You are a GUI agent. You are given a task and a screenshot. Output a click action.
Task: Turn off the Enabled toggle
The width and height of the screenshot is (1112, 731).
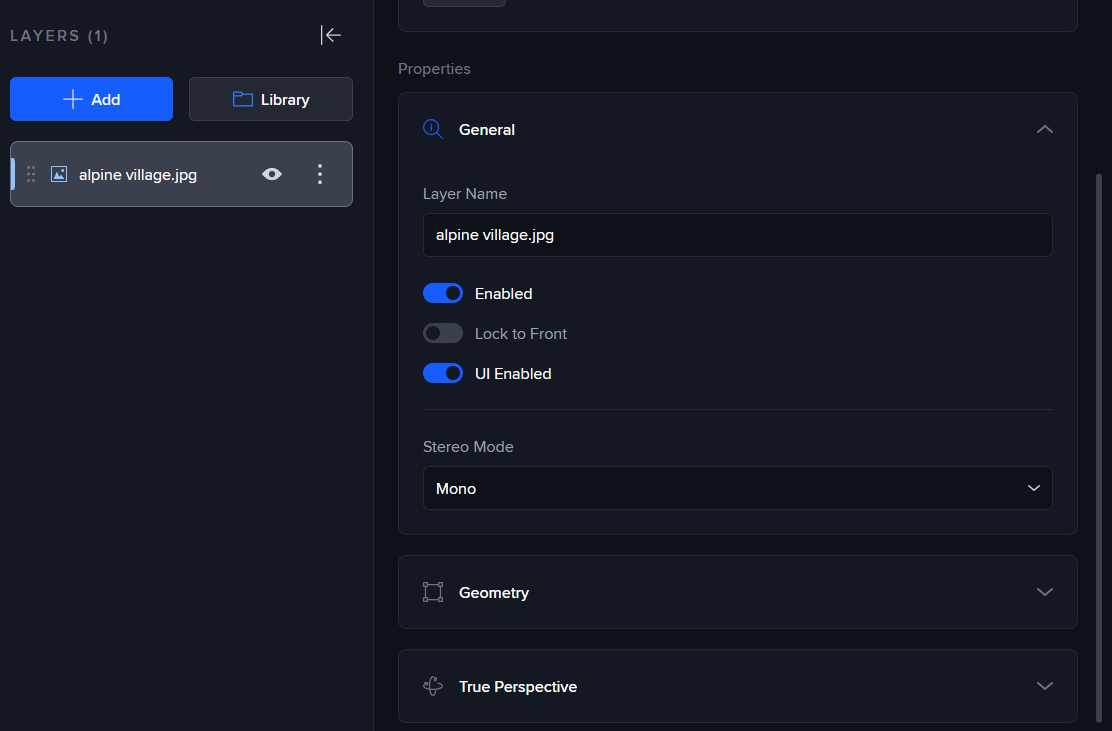pos(443,293)
